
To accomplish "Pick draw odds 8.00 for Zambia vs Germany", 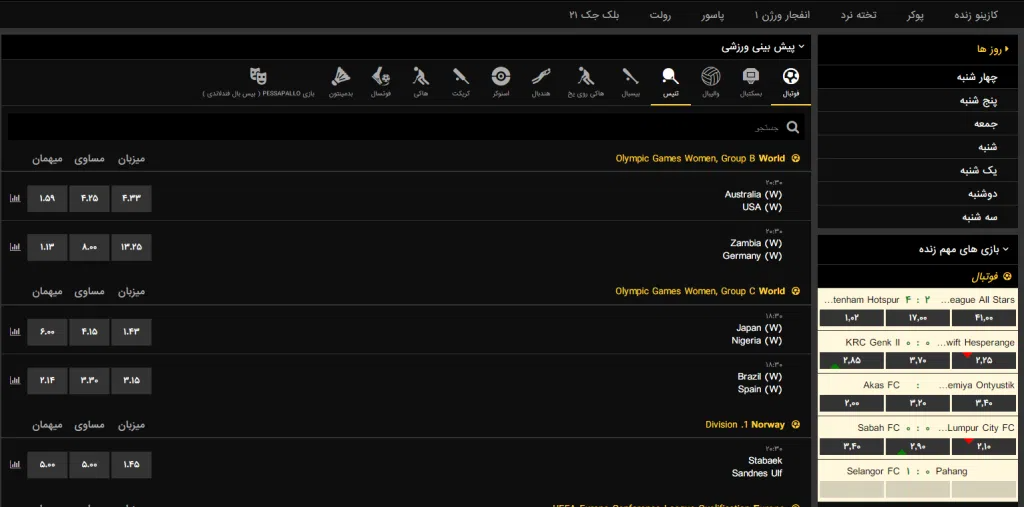I will 89,247.
